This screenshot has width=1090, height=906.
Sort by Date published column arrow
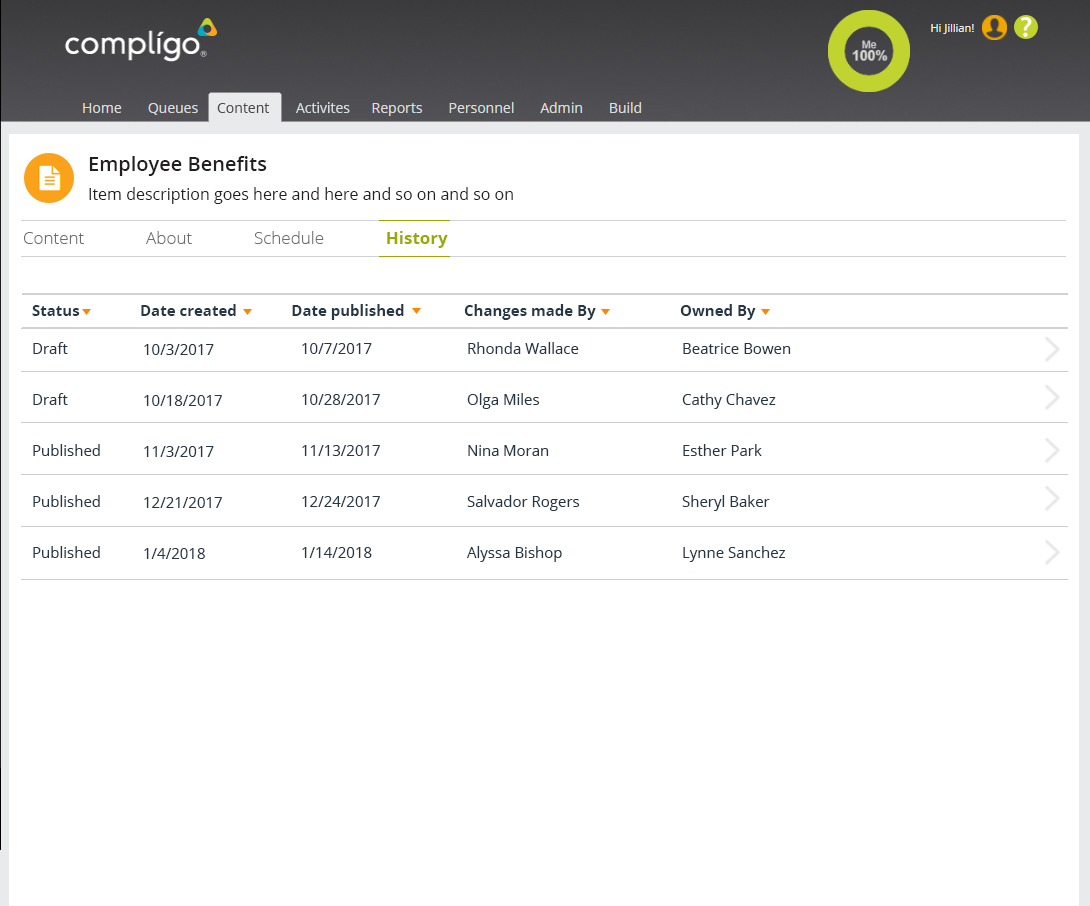[x=416, y=312]
